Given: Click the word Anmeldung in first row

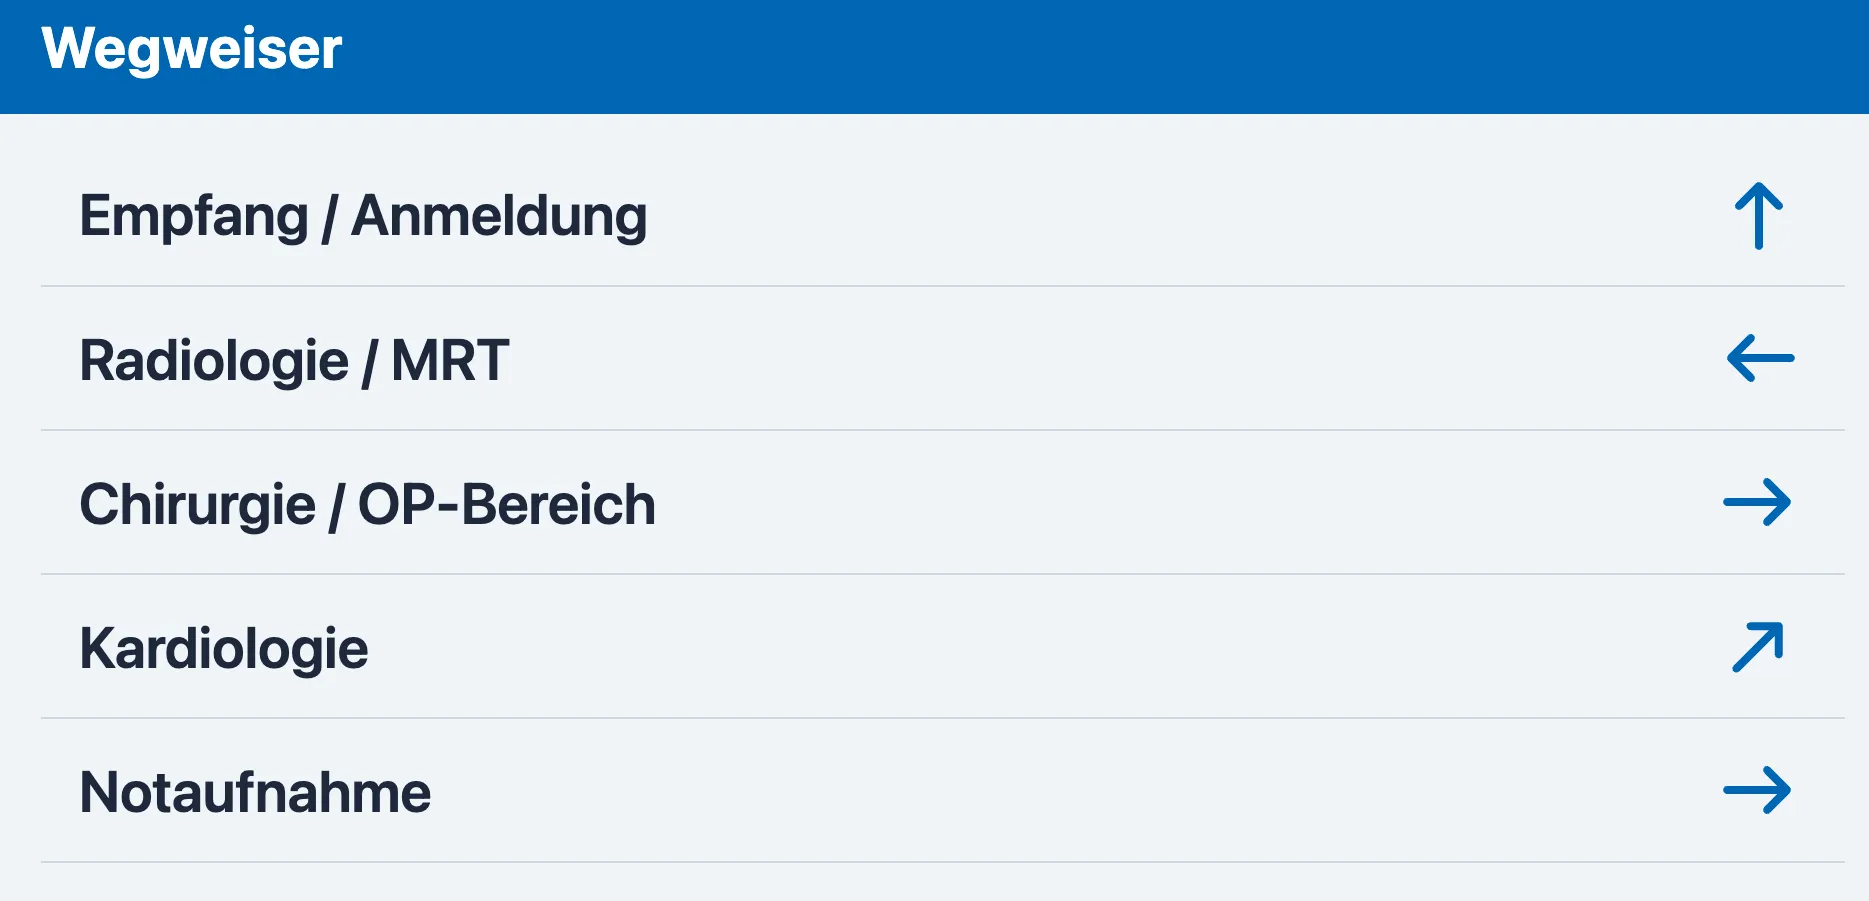Looking at the screenshot, I should (499, 217).
